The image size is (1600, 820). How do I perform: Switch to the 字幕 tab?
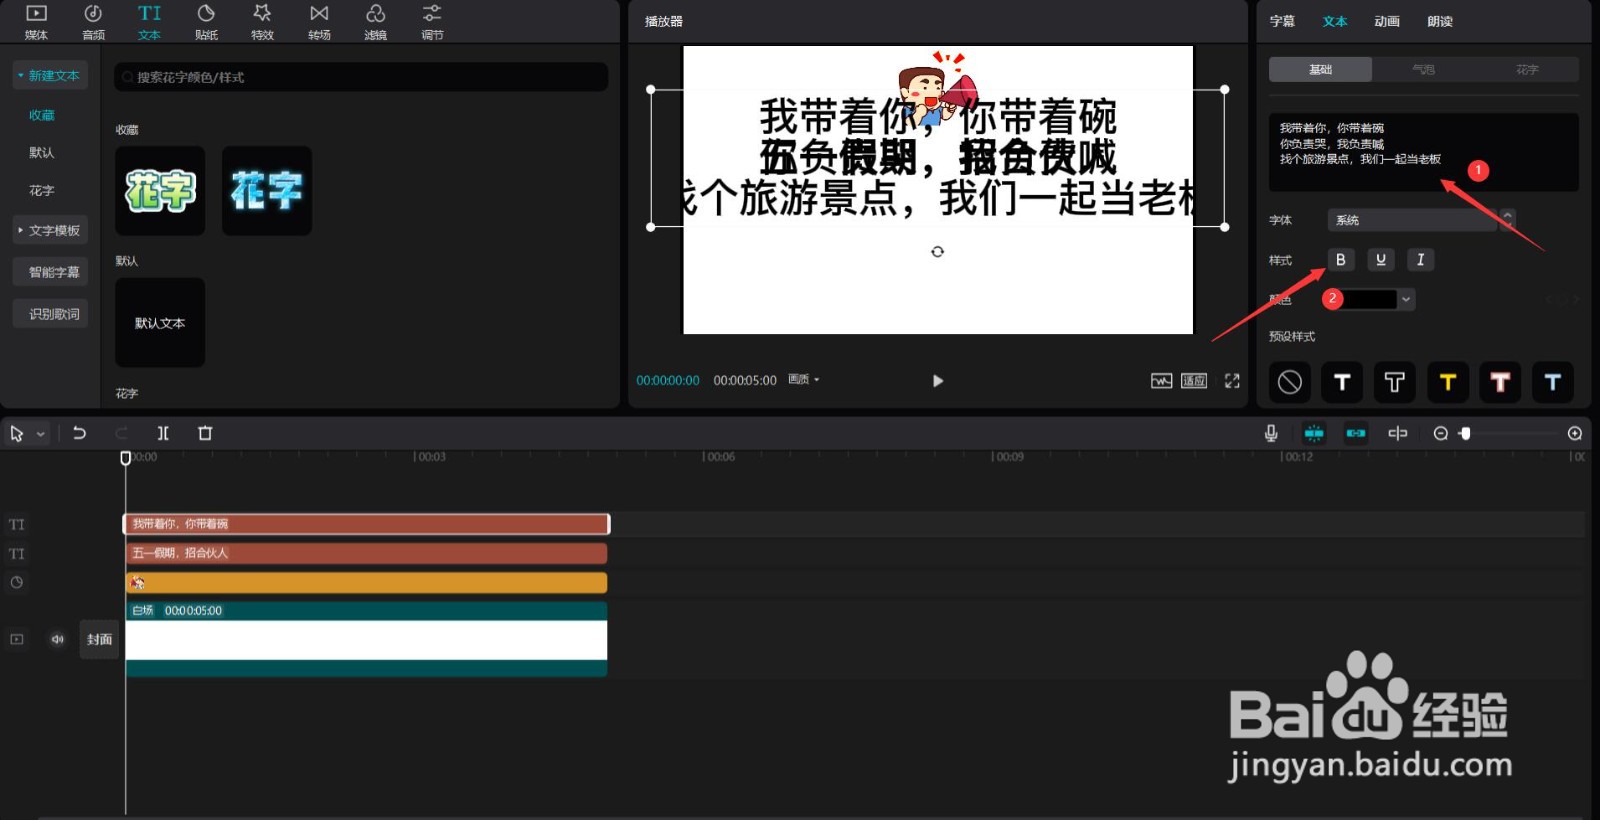click(x=1282, y=21)
